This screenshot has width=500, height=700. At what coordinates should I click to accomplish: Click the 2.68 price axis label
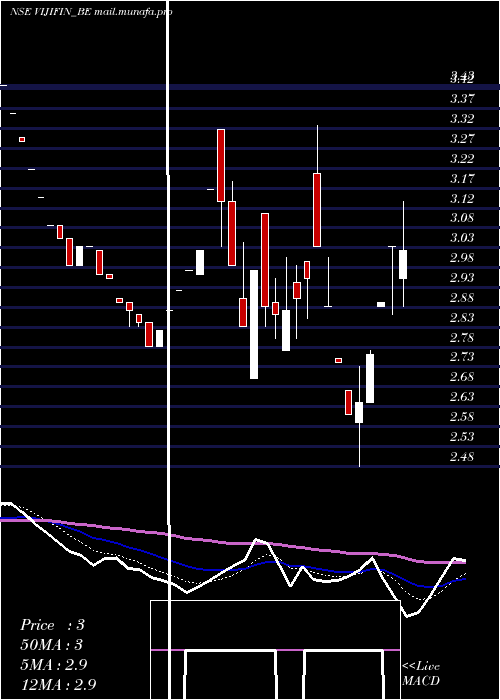coord(462,377)
